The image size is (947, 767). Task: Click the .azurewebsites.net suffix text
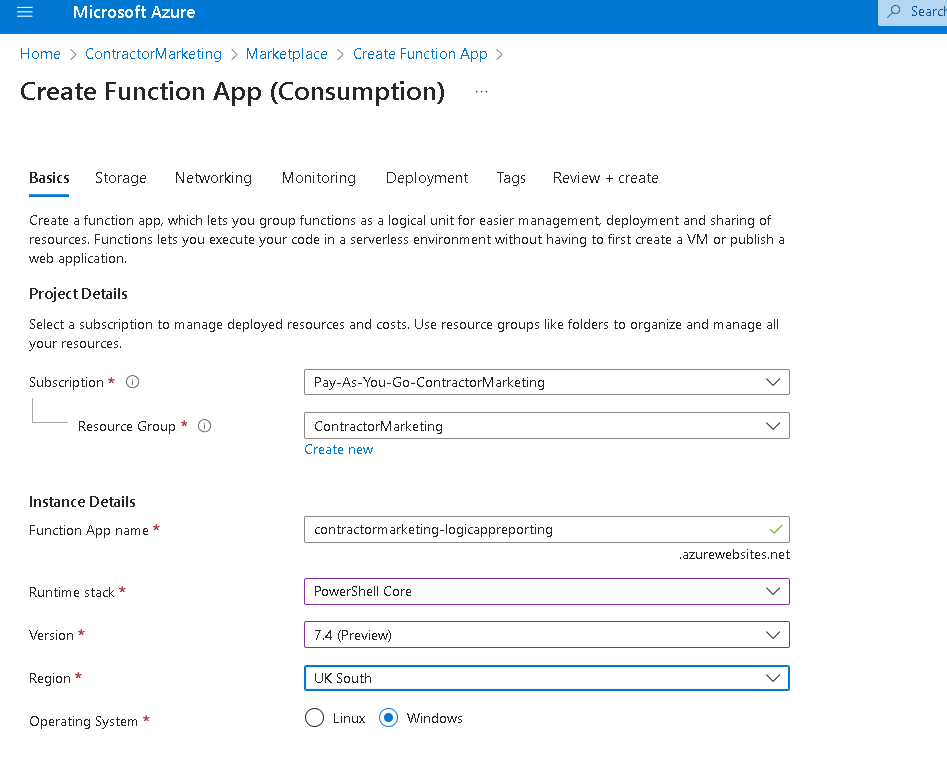[x=734, y=554]
